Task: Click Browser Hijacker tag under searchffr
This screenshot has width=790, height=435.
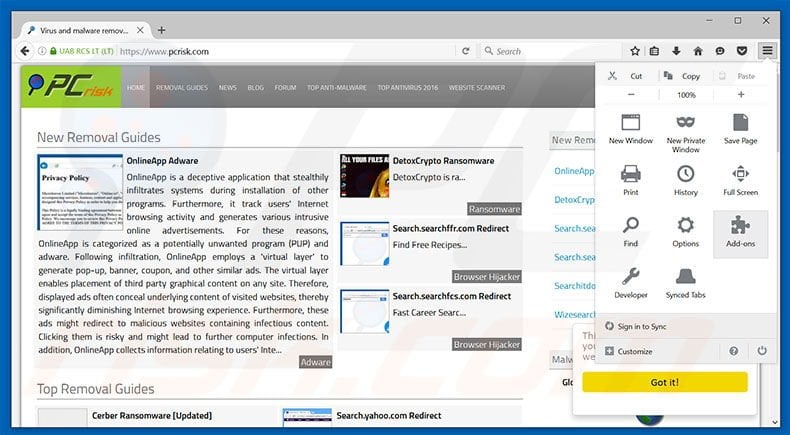Action: click(x=487, y=277)
